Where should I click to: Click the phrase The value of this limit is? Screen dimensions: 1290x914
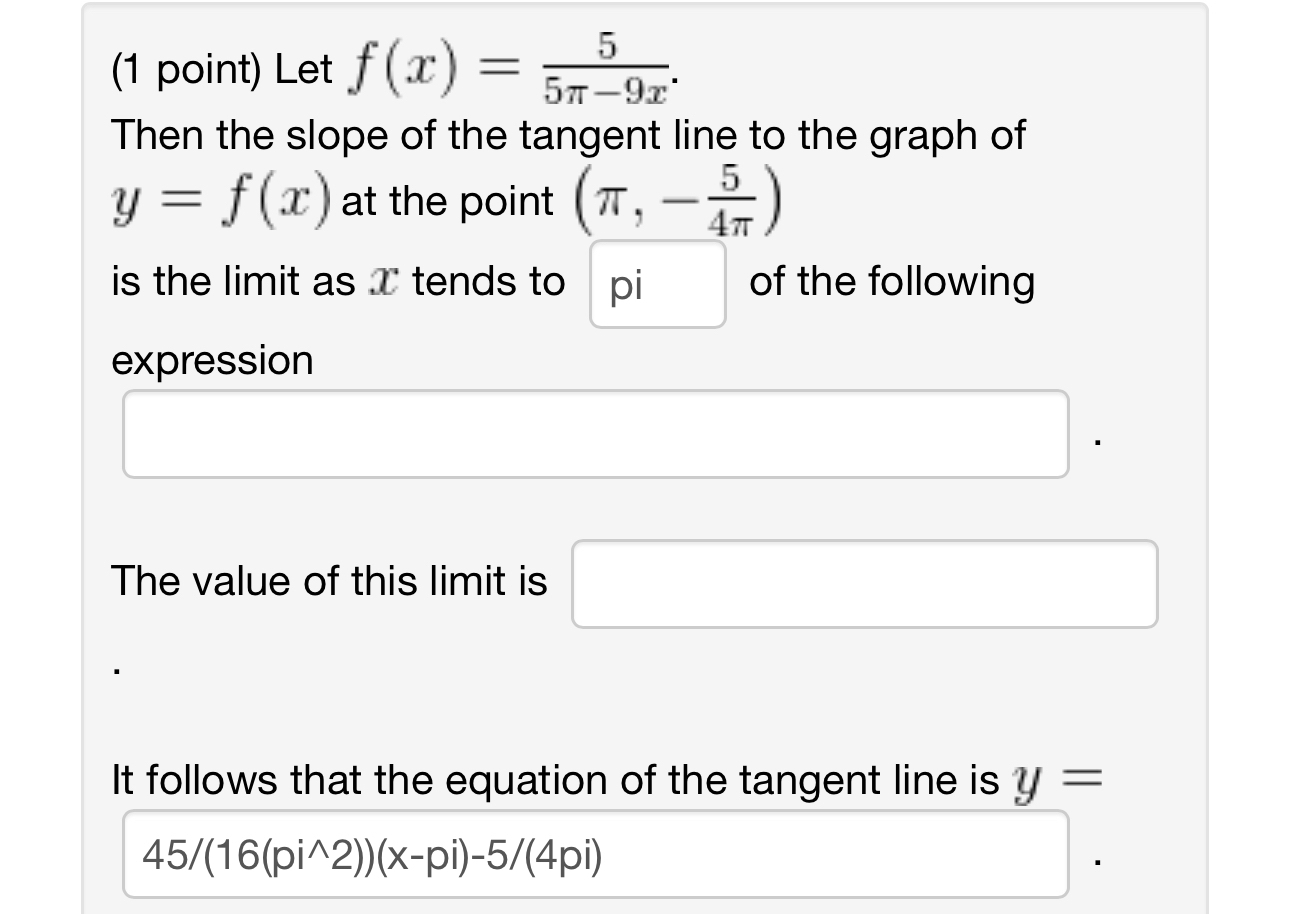(x=328, y=580)
